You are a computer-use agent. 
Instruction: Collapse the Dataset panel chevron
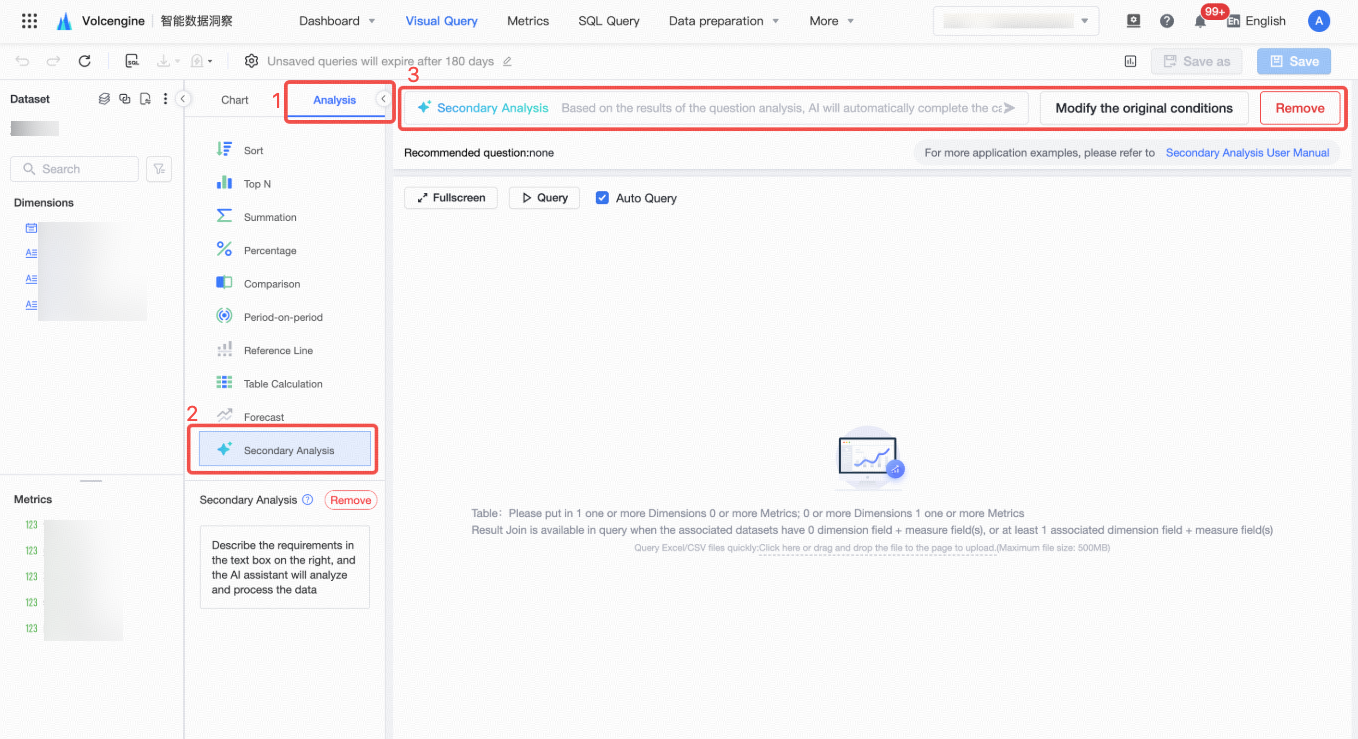click(x=182, y=99)
